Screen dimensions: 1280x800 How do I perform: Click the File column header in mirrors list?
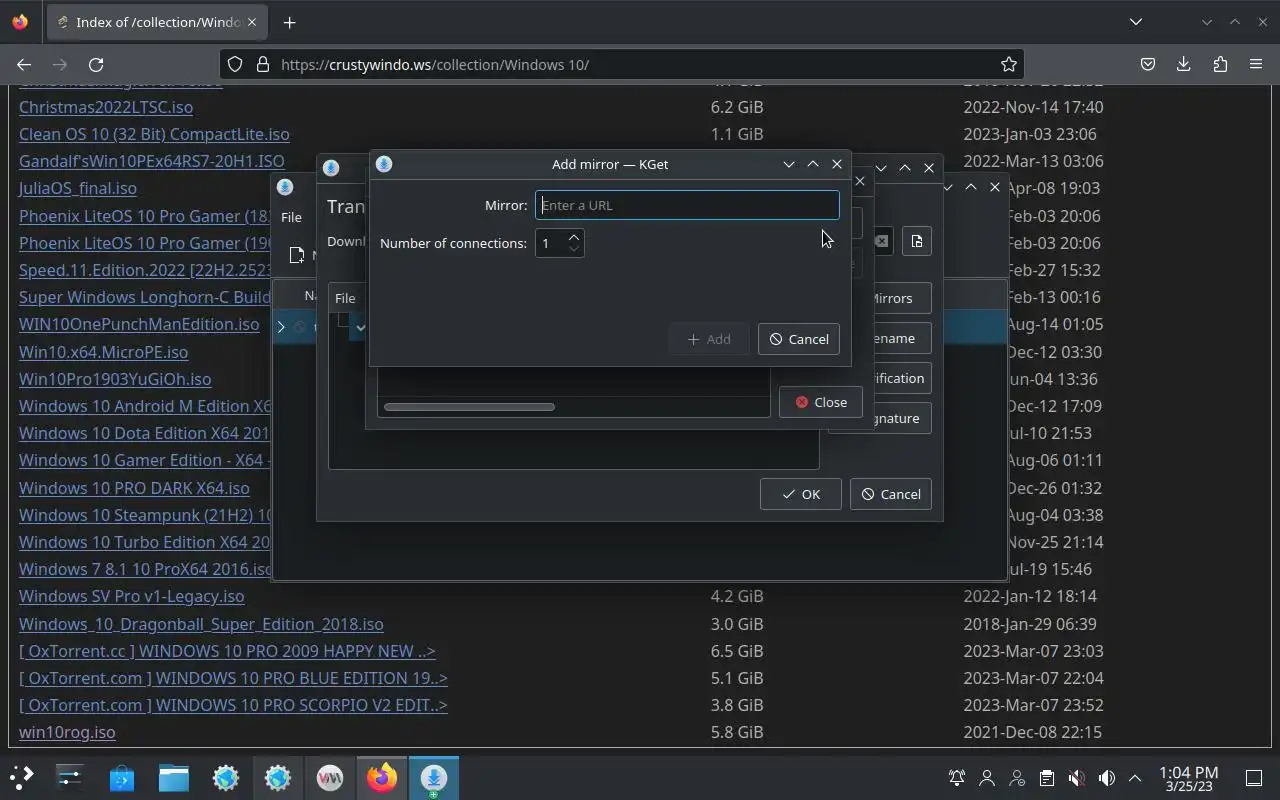tap(345, 298)
